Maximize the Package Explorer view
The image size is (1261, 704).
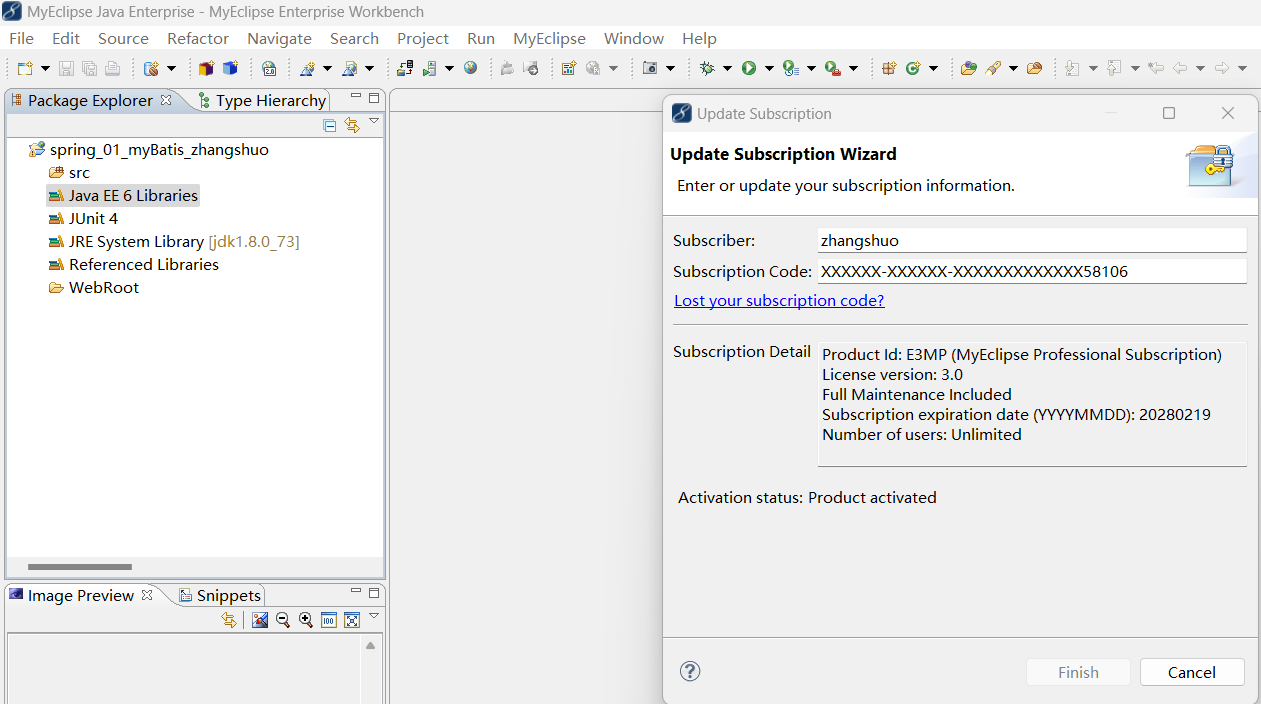tap(374, 98)
